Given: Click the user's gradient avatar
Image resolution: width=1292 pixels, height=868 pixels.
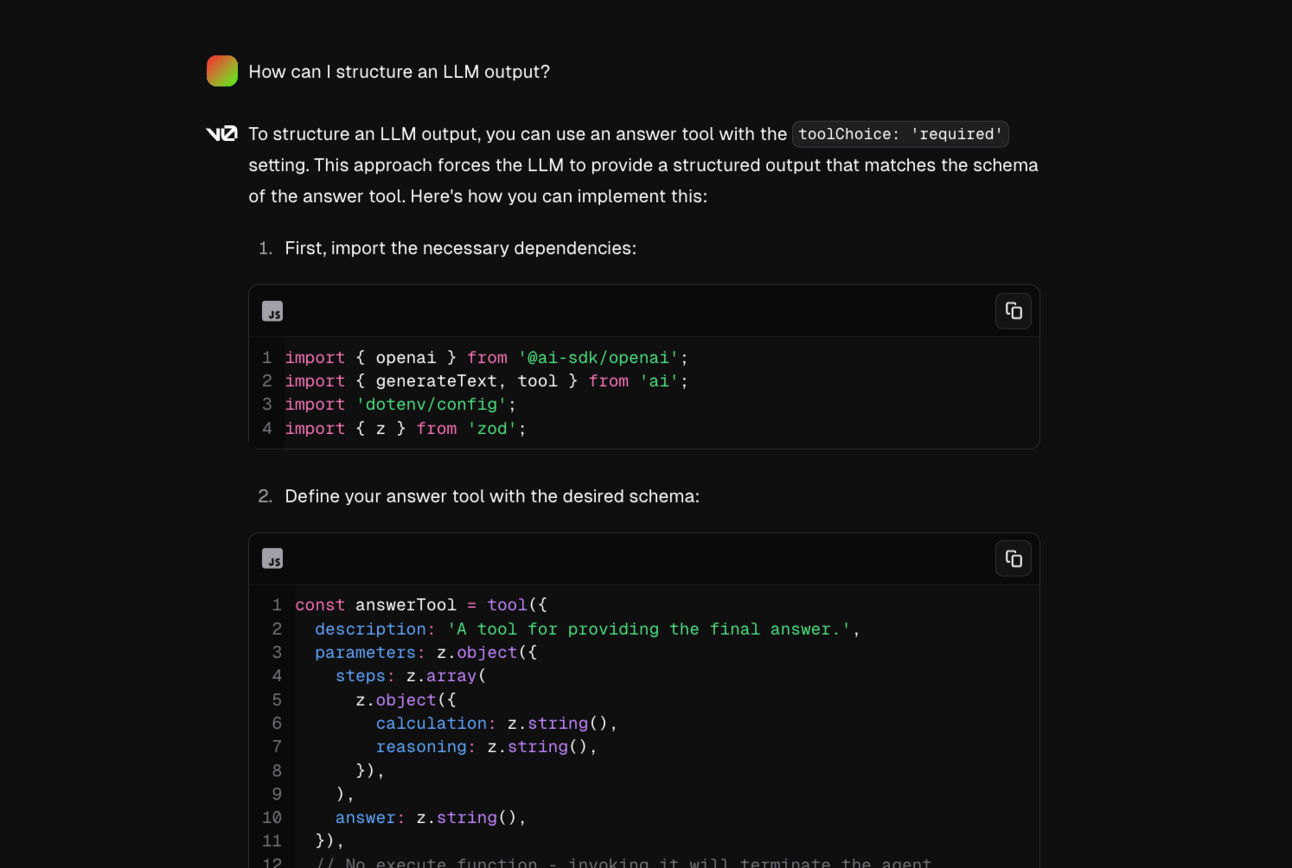Looking at the screenshot, I should tap(222, 71).
